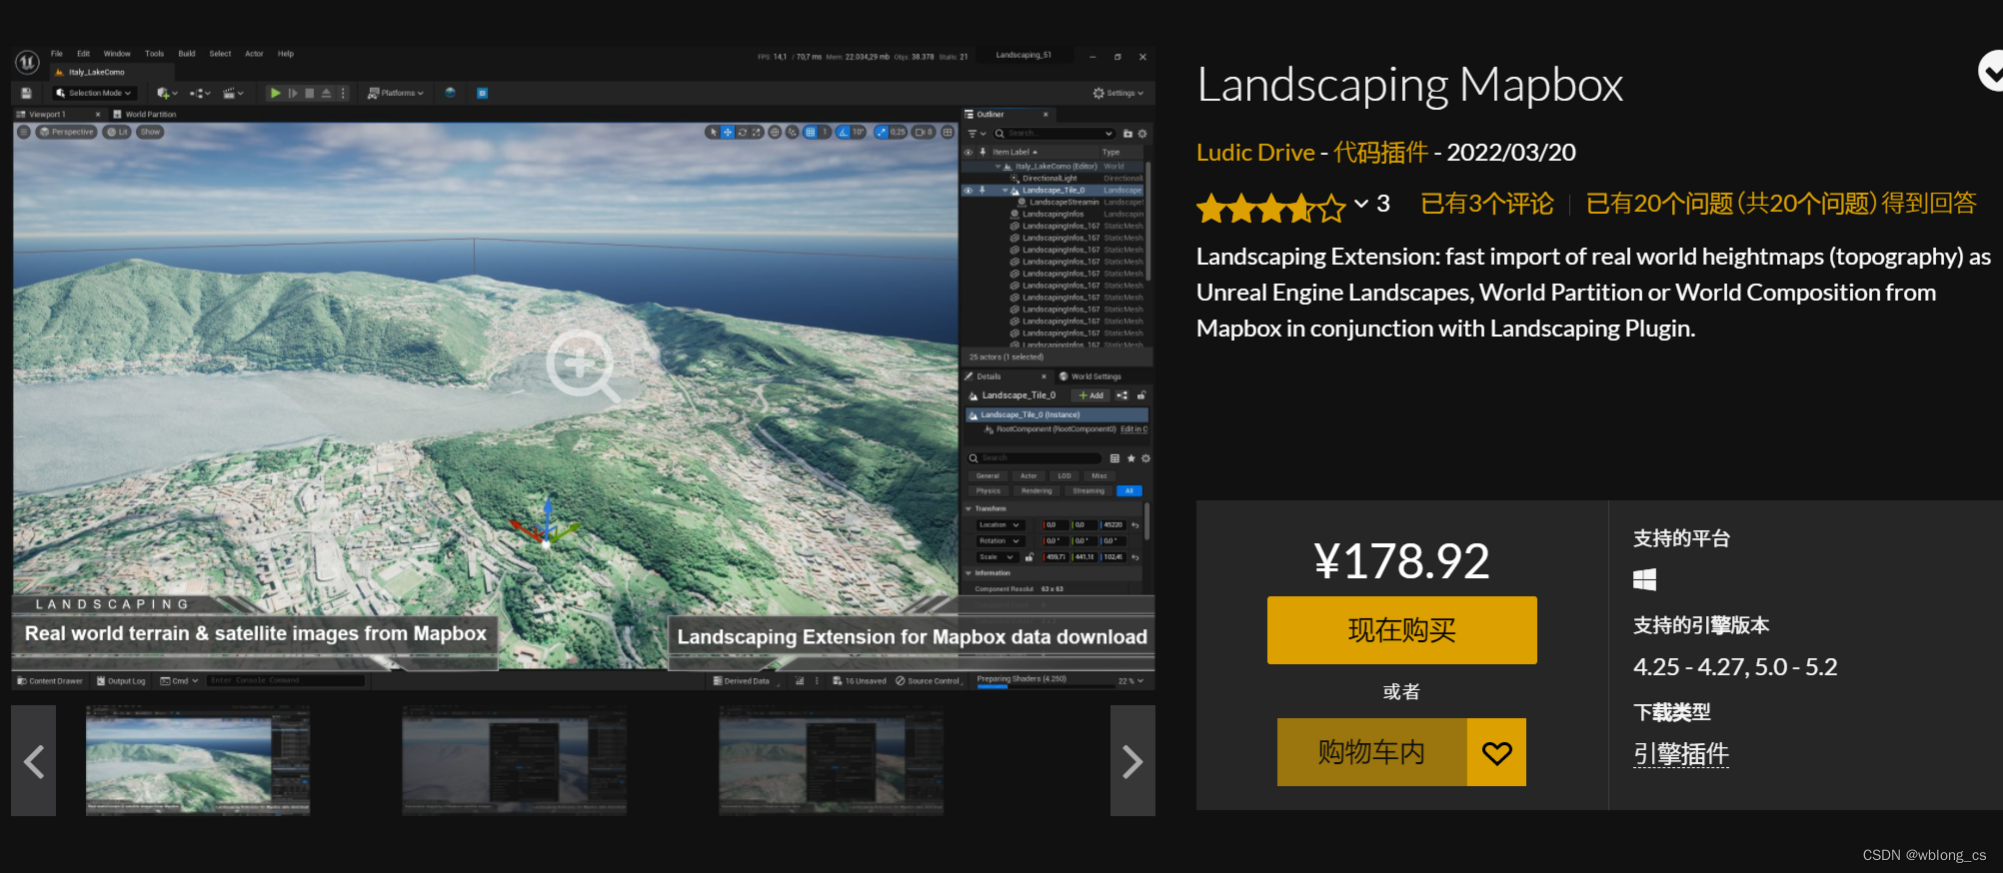The image size is (2003, 873).
Task: Click the 购物车内 cart button
Action: pos(1371,752)
